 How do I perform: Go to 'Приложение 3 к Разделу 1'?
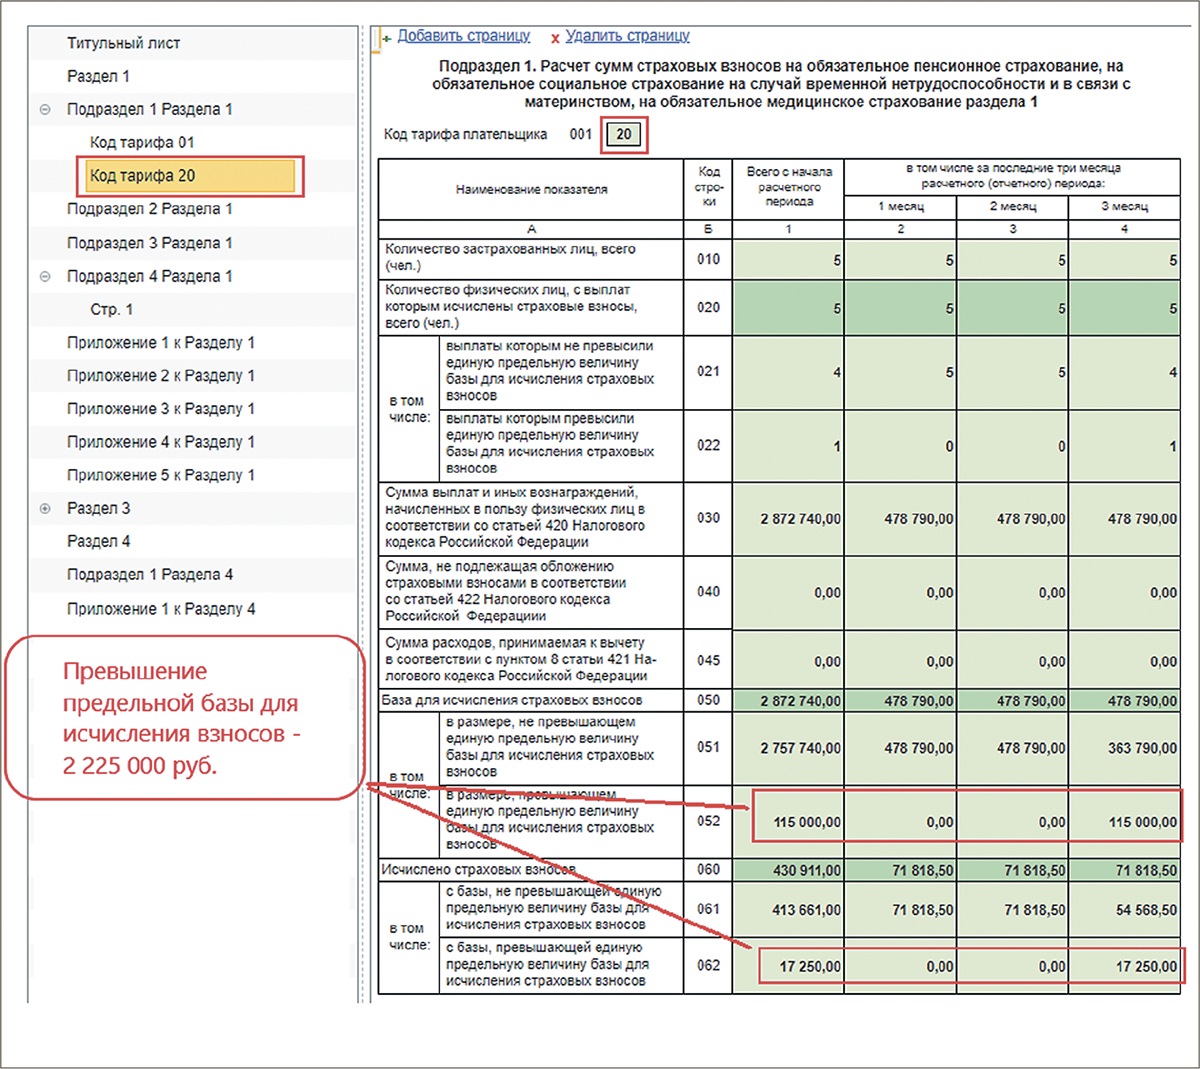(x=160, y=409)
